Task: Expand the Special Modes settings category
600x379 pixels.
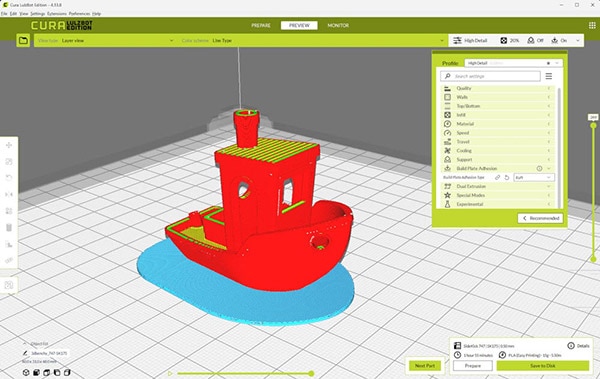Action: (498, 195)
